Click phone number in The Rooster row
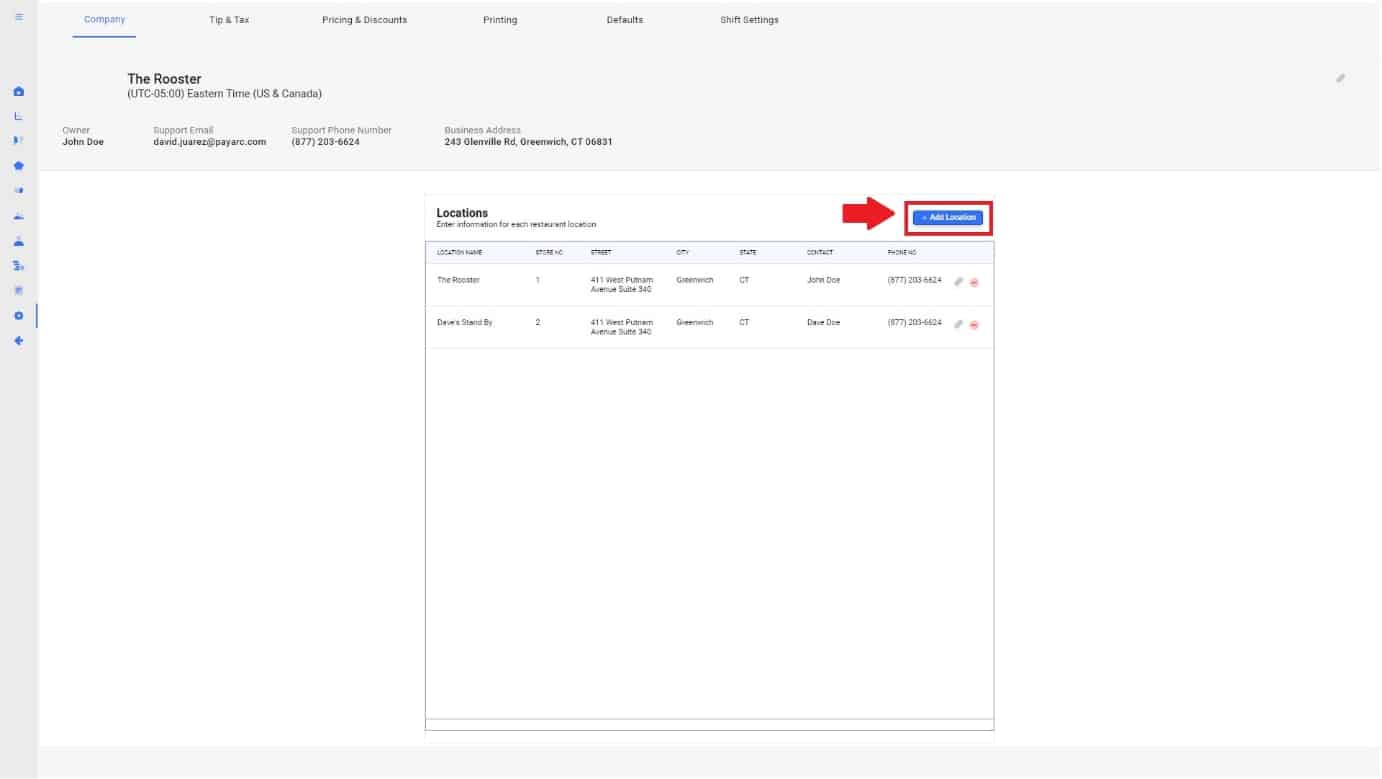The image size is (1382, 779). (914, 280)
